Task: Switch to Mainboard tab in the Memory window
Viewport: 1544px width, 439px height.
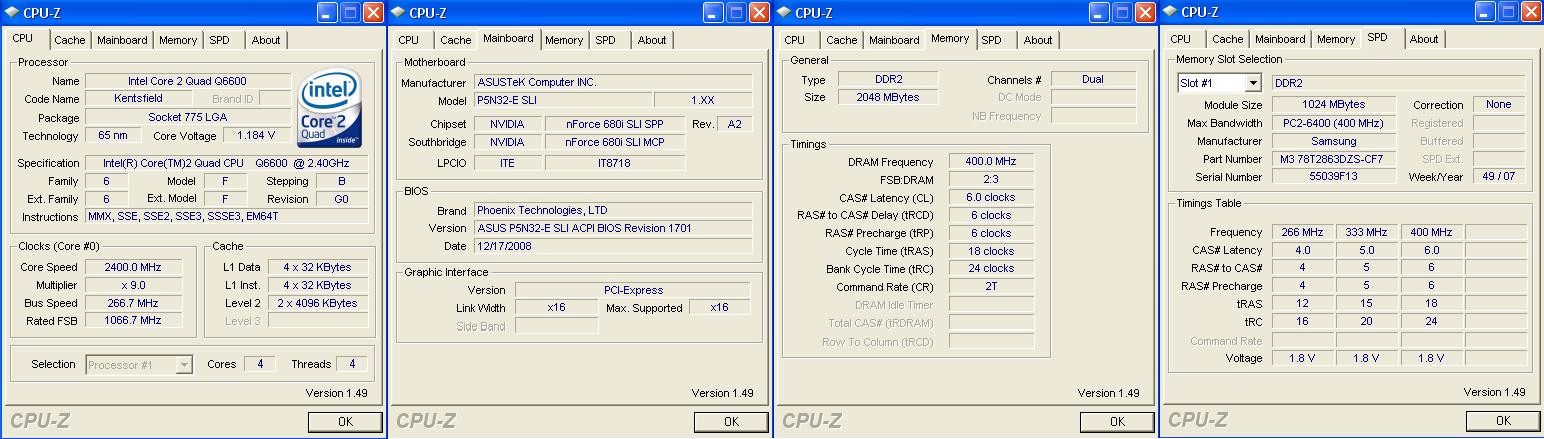Action: 894,40
